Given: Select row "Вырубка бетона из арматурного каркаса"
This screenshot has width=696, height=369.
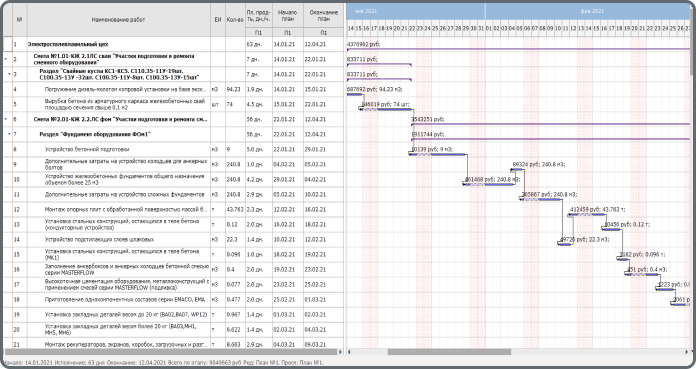Looking at the screenshot, I should 173,104.
